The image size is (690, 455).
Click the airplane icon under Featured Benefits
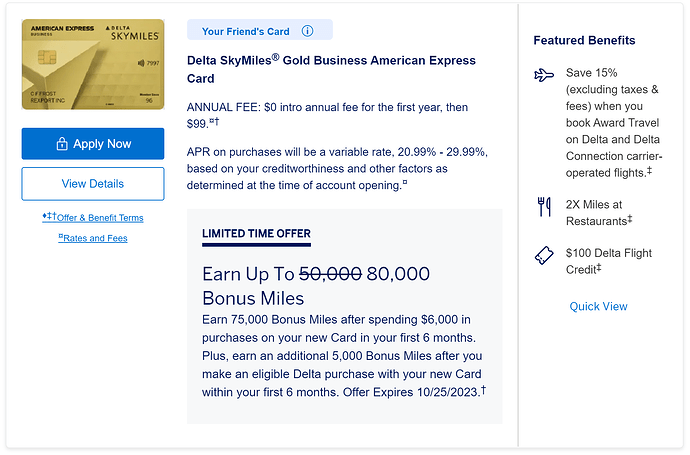pos(544,74)
